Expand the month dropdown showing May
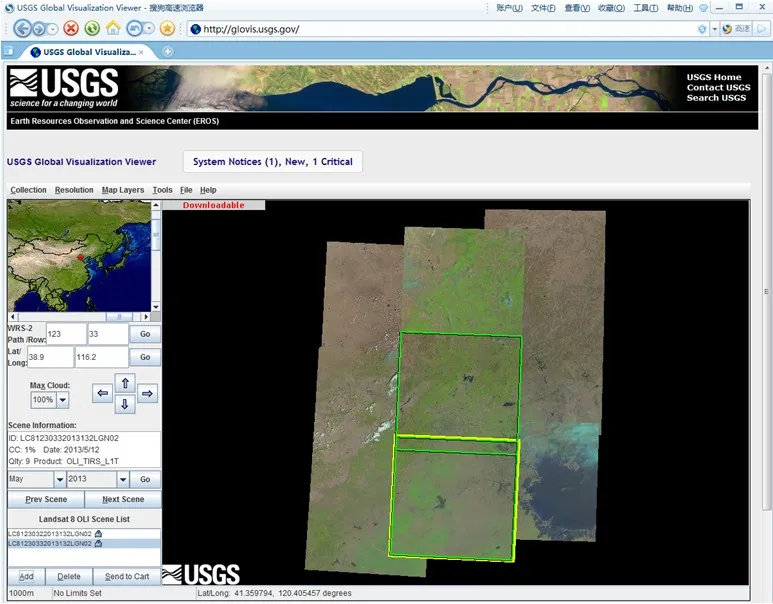773x604 pixels. pos(60,480)
